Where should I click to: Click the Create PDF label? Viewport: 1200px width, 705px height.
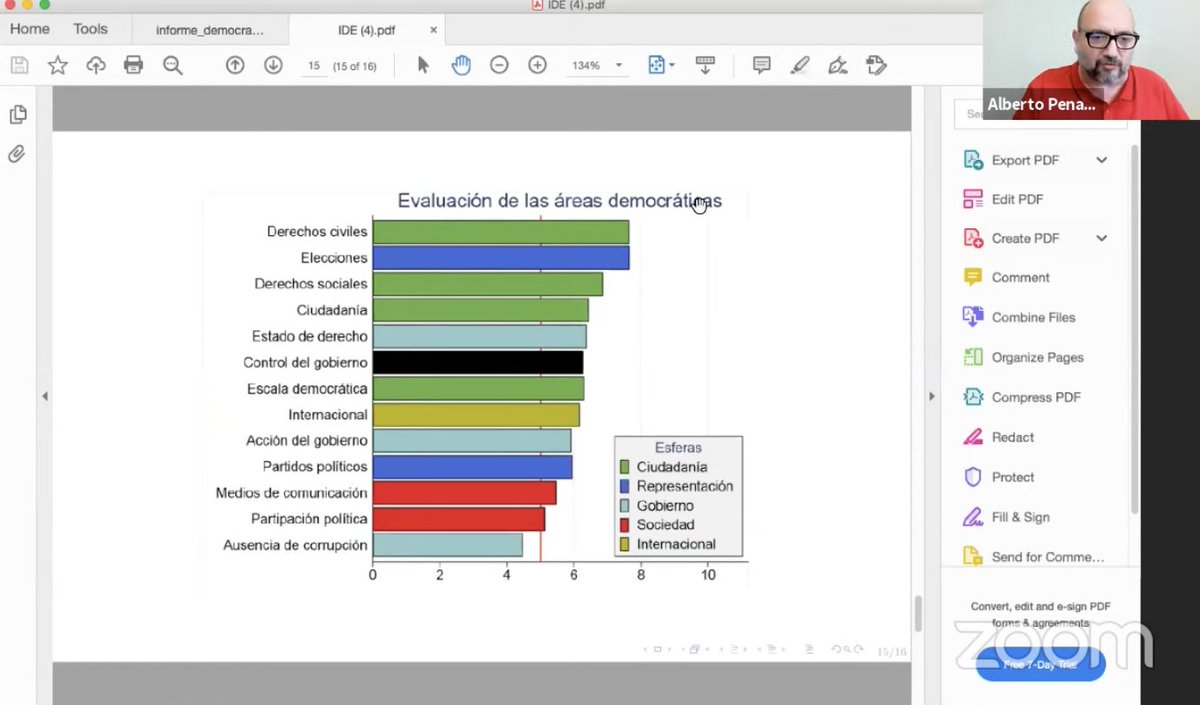1025,238
